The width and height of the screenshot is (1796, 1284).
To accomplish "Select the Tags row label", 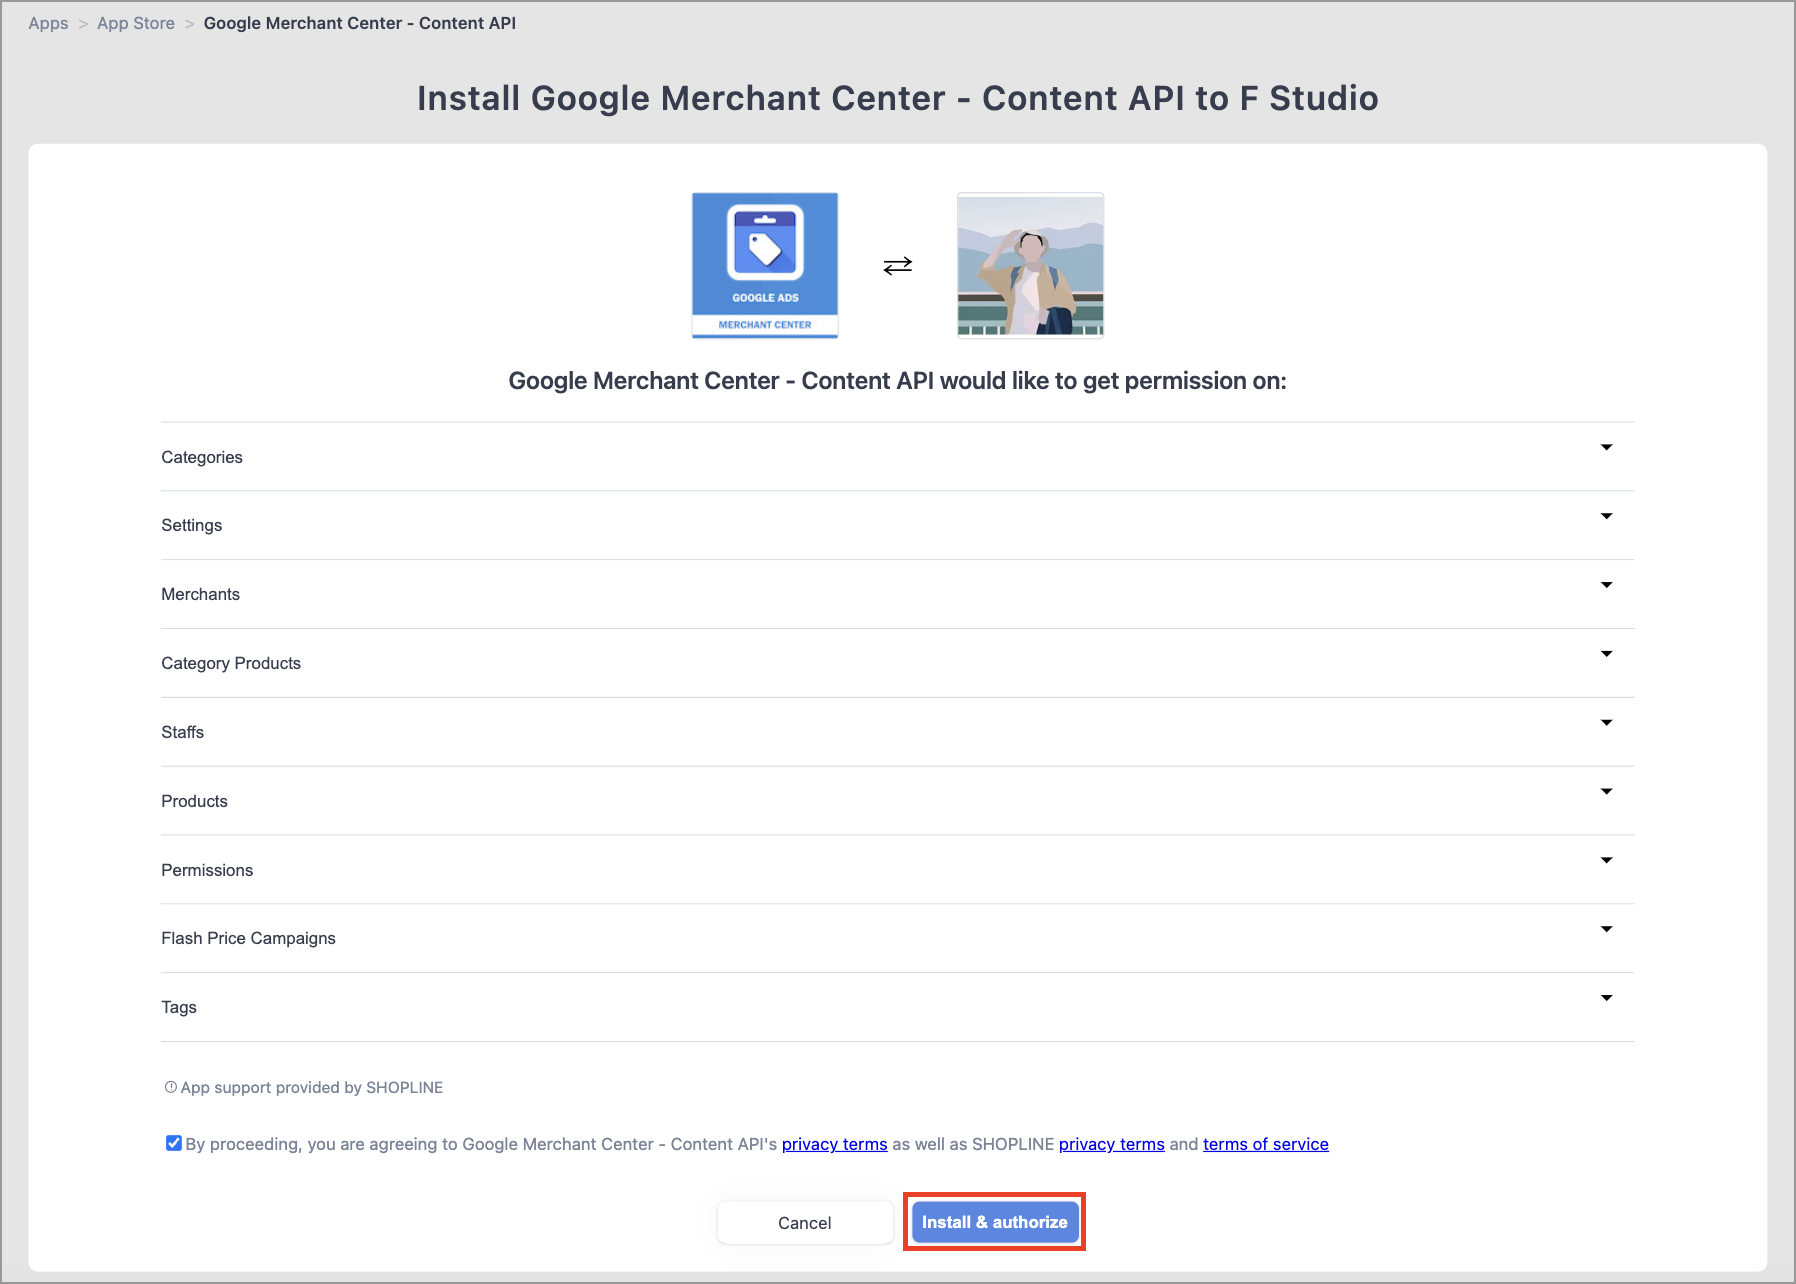I will pyautogui.click(x=179, y=1007).
